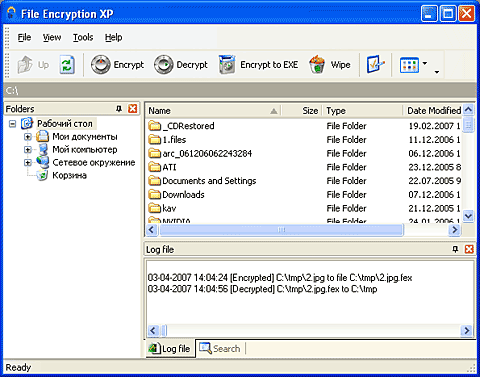Click the C:\ path address bar

239,90
